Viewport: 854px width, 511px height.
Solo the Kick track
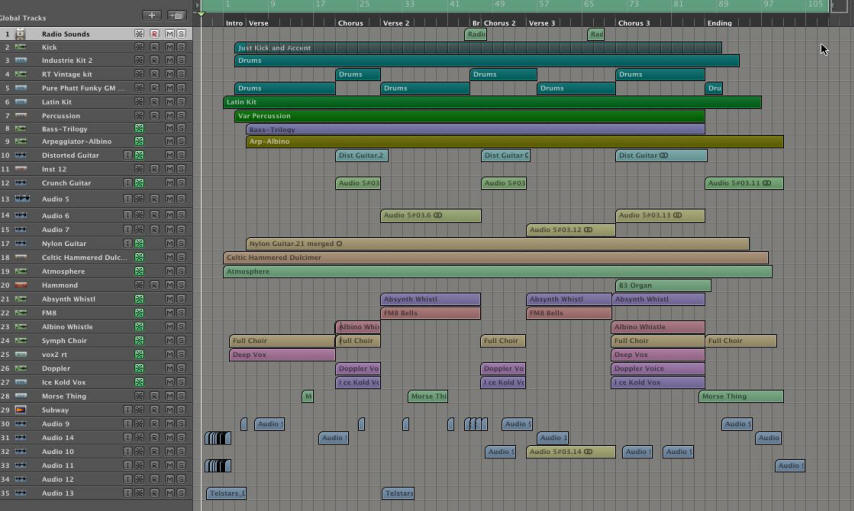181,47
